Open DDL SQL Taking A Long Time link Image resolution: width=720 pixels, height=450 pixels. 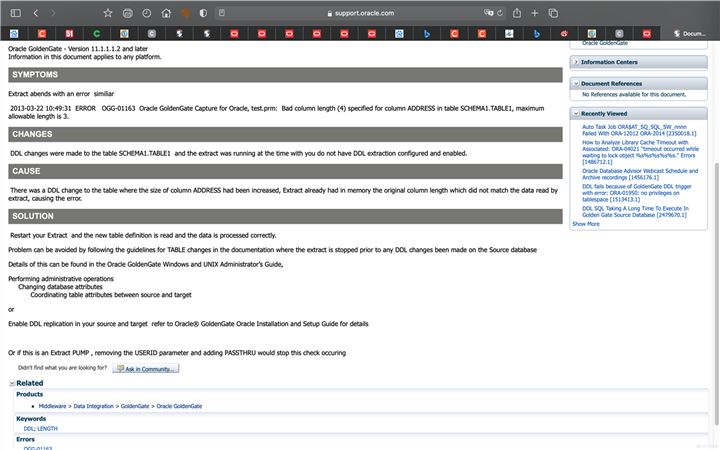(x=635, y=212)
